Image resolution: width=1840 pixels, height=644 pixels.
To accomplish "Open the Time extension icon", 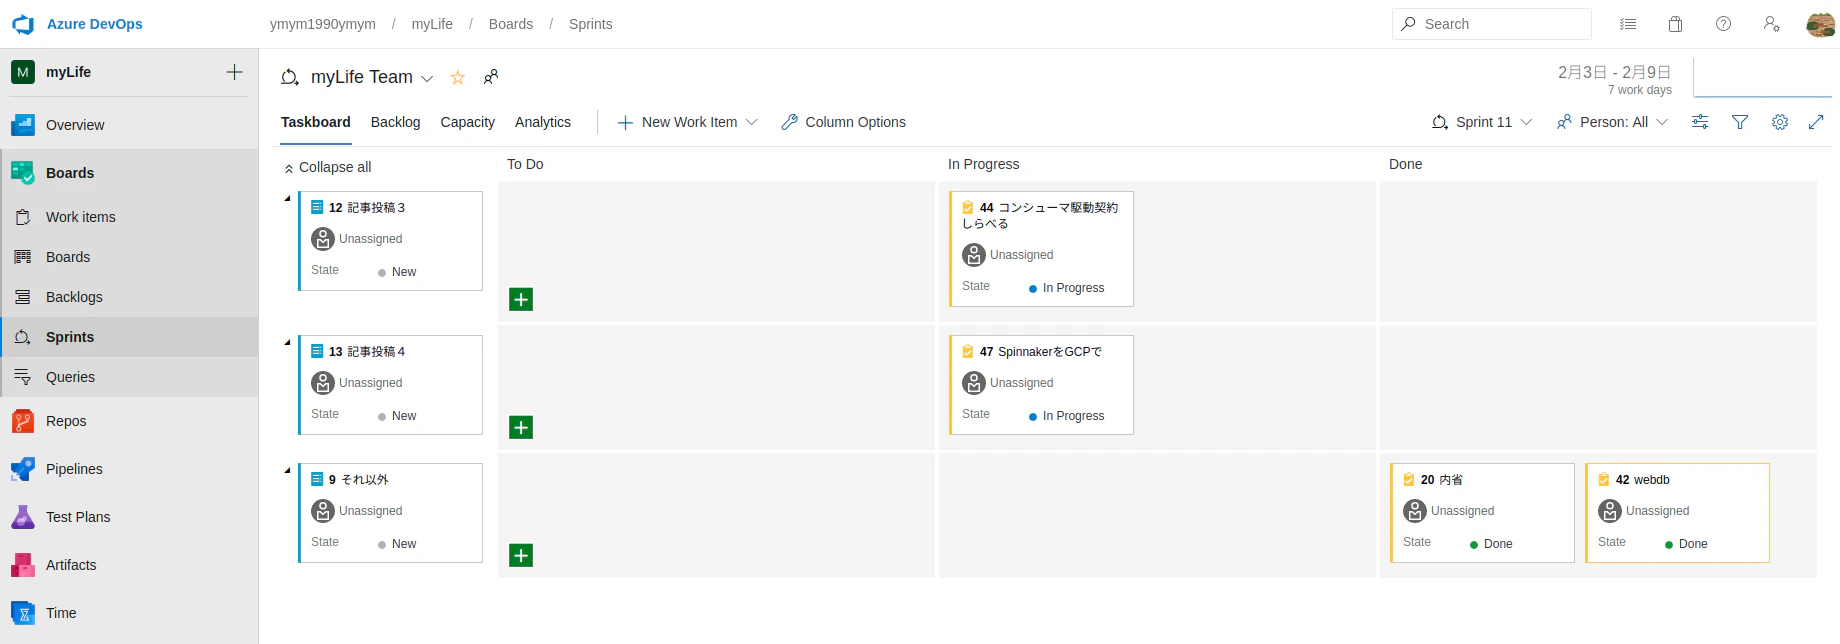I will 23,613.
